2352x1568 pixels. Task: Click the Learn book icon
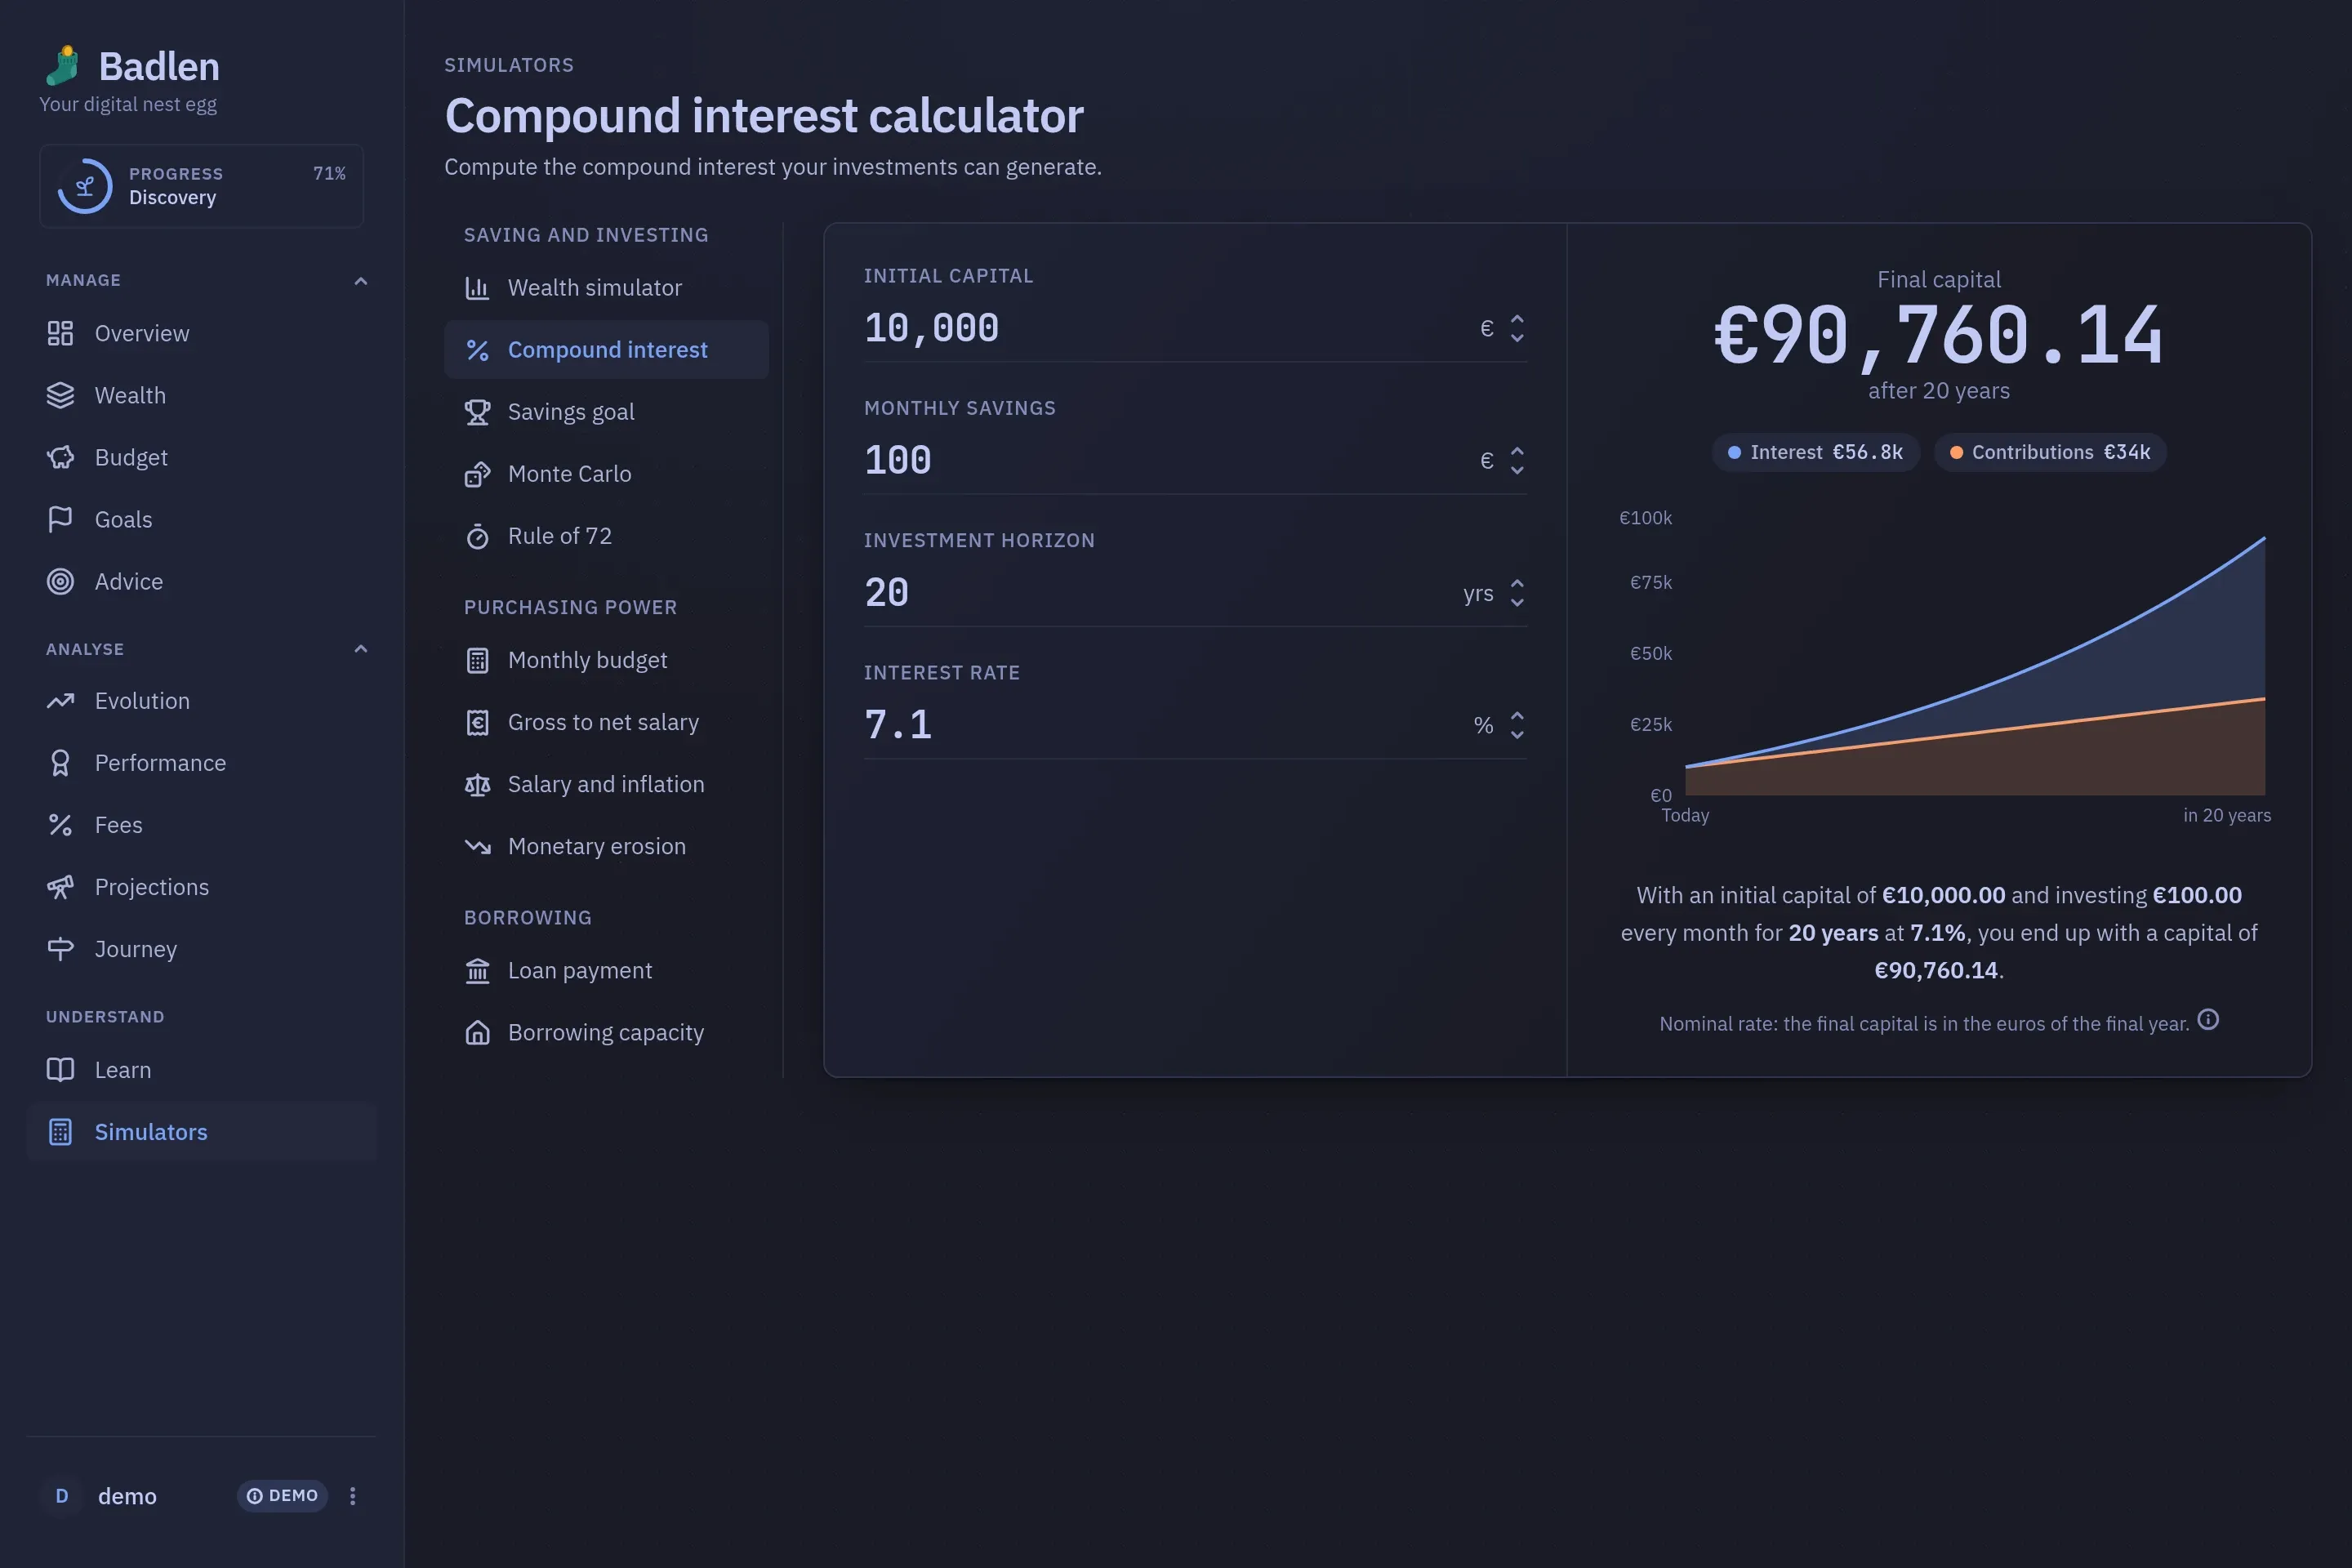60,1070
